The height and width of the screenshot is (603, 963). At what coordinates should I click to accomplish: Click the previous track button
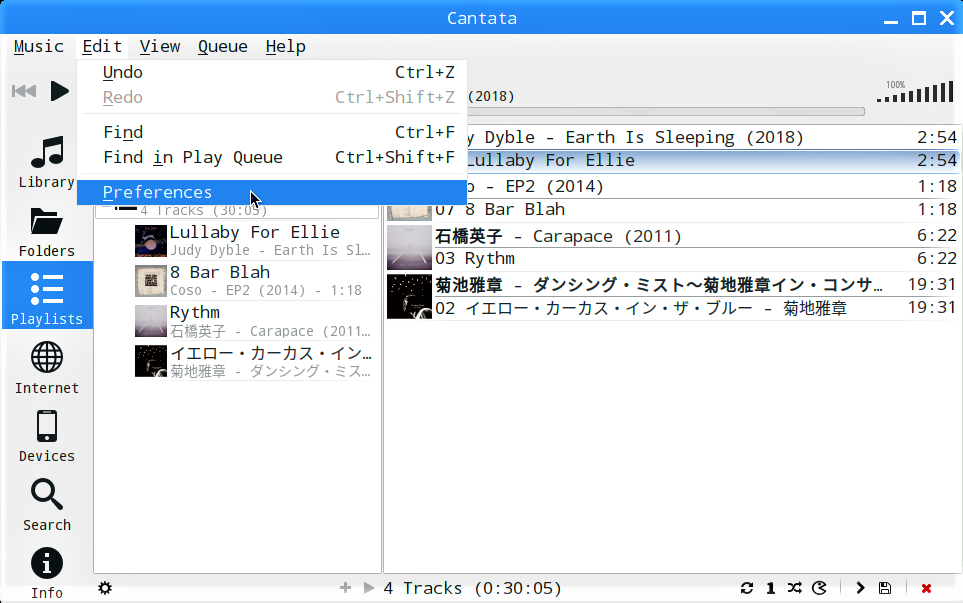point(24,91)
